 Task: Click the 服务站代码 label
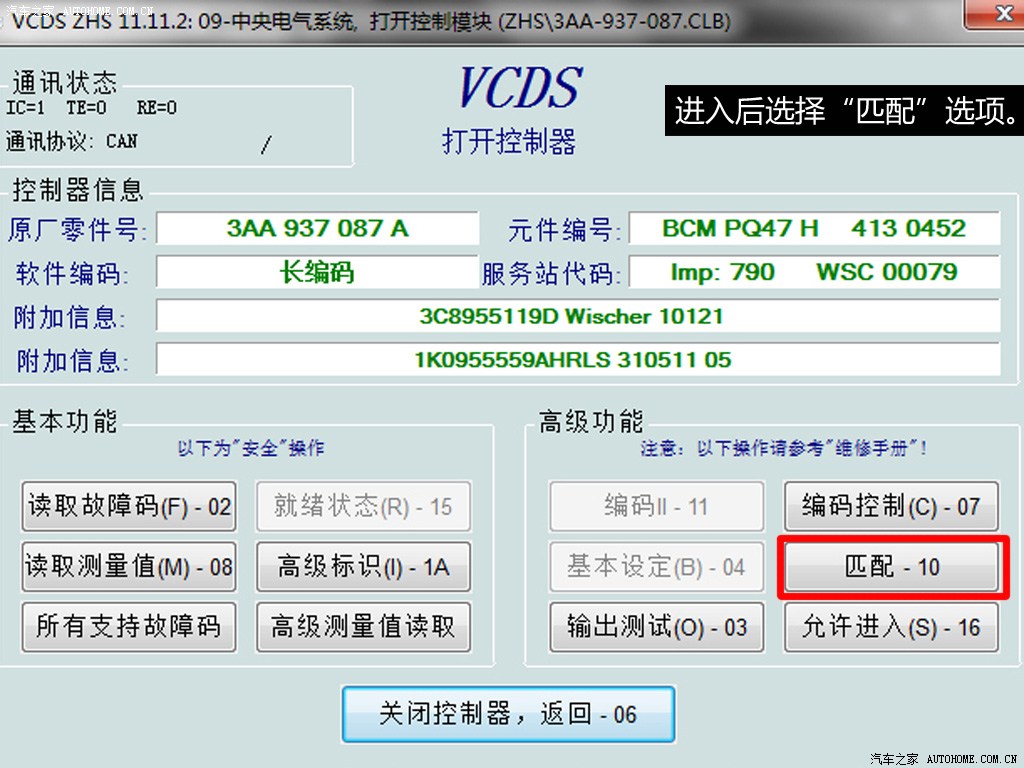pyautogui.click(x=551, y=274)
